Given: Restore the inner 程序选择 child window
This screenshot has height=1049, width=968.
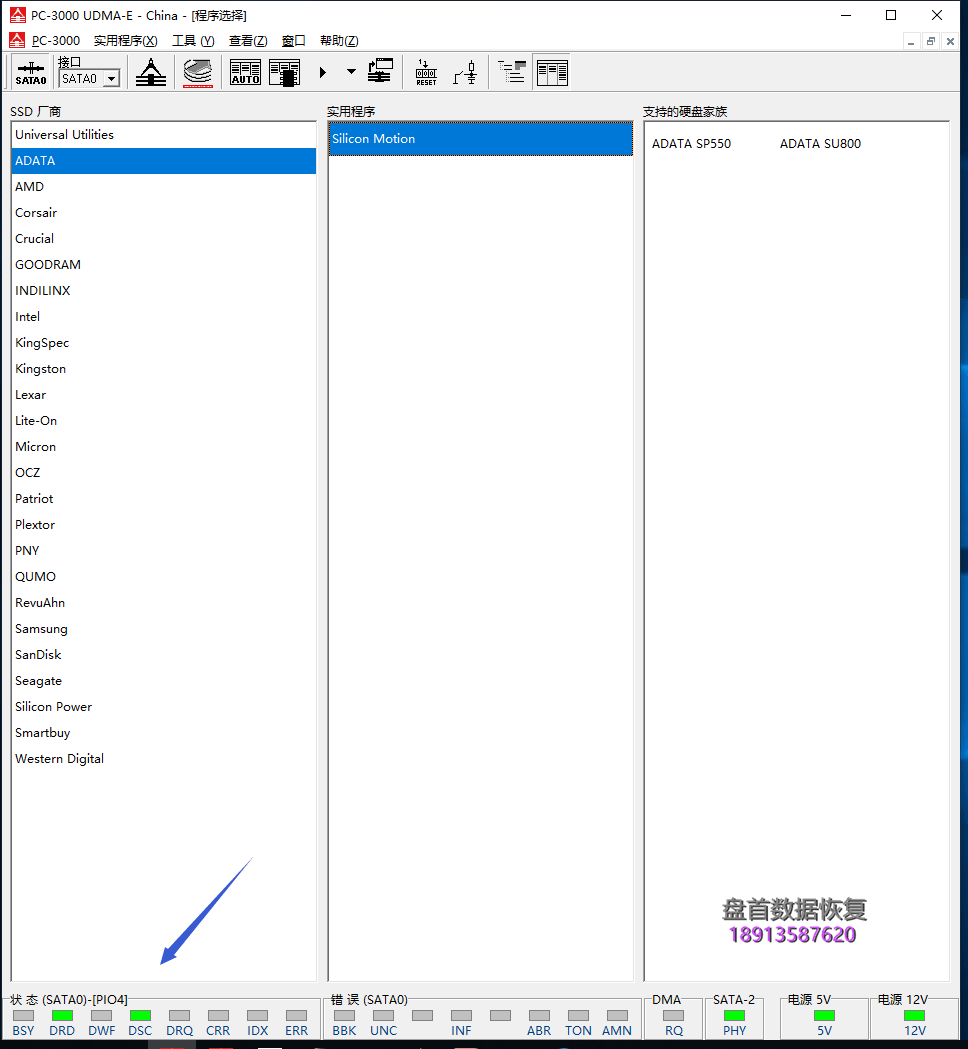Looking at the screenshot, I should pos(931,41).
